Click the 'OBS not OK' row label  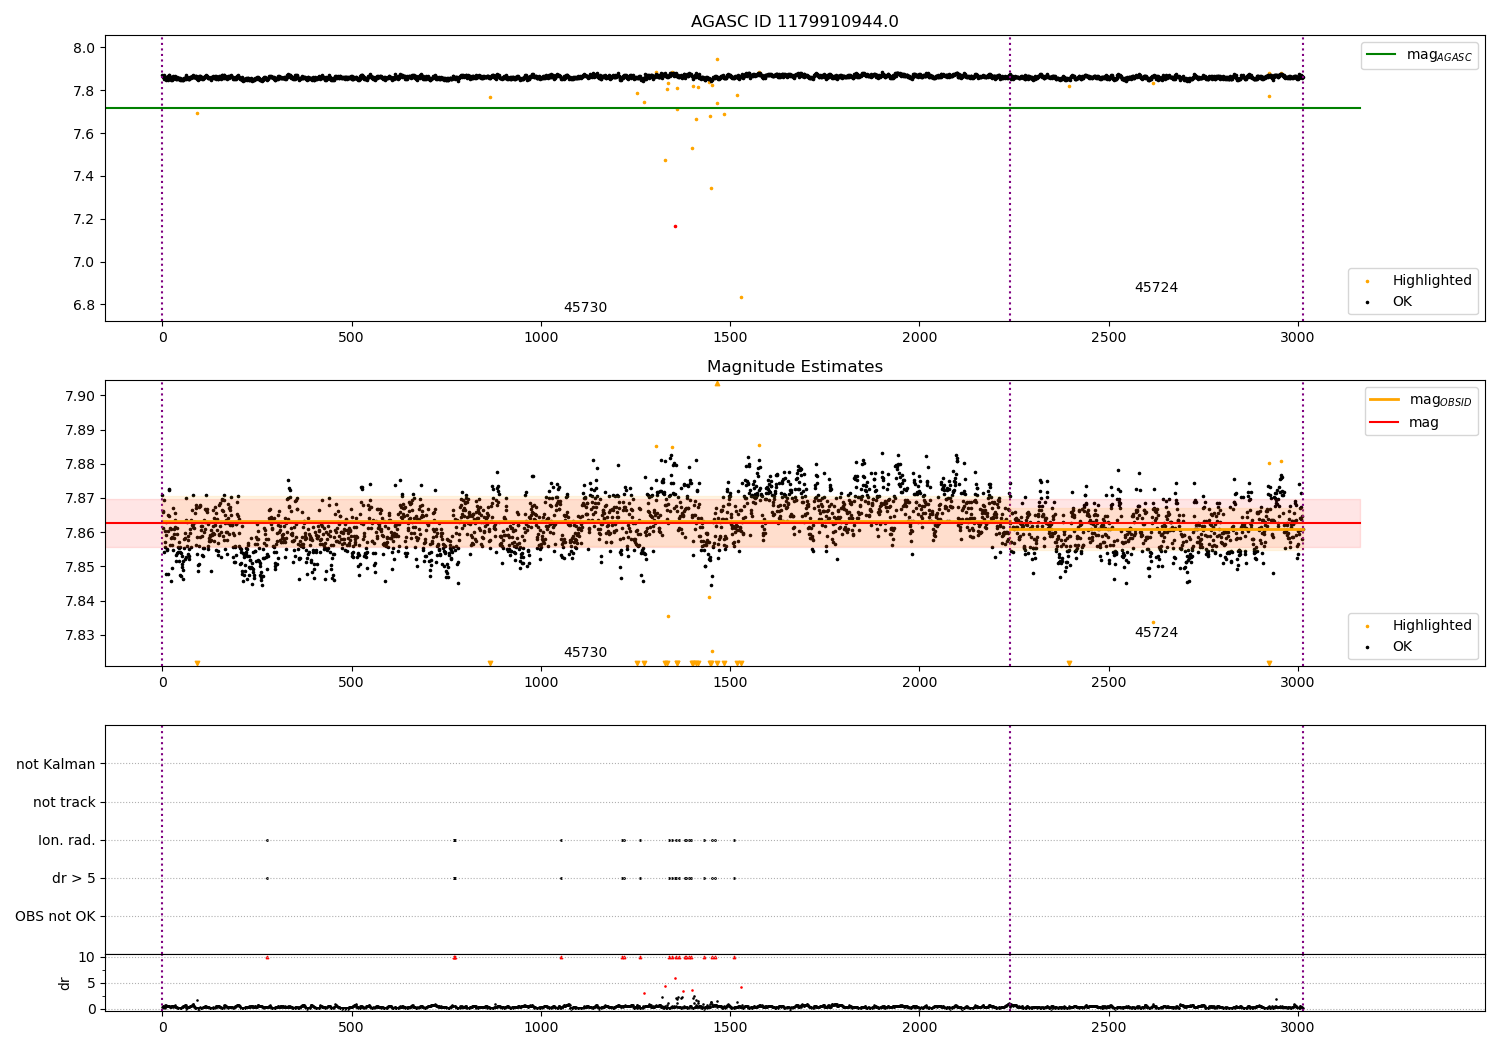click(x=56, y=916)
